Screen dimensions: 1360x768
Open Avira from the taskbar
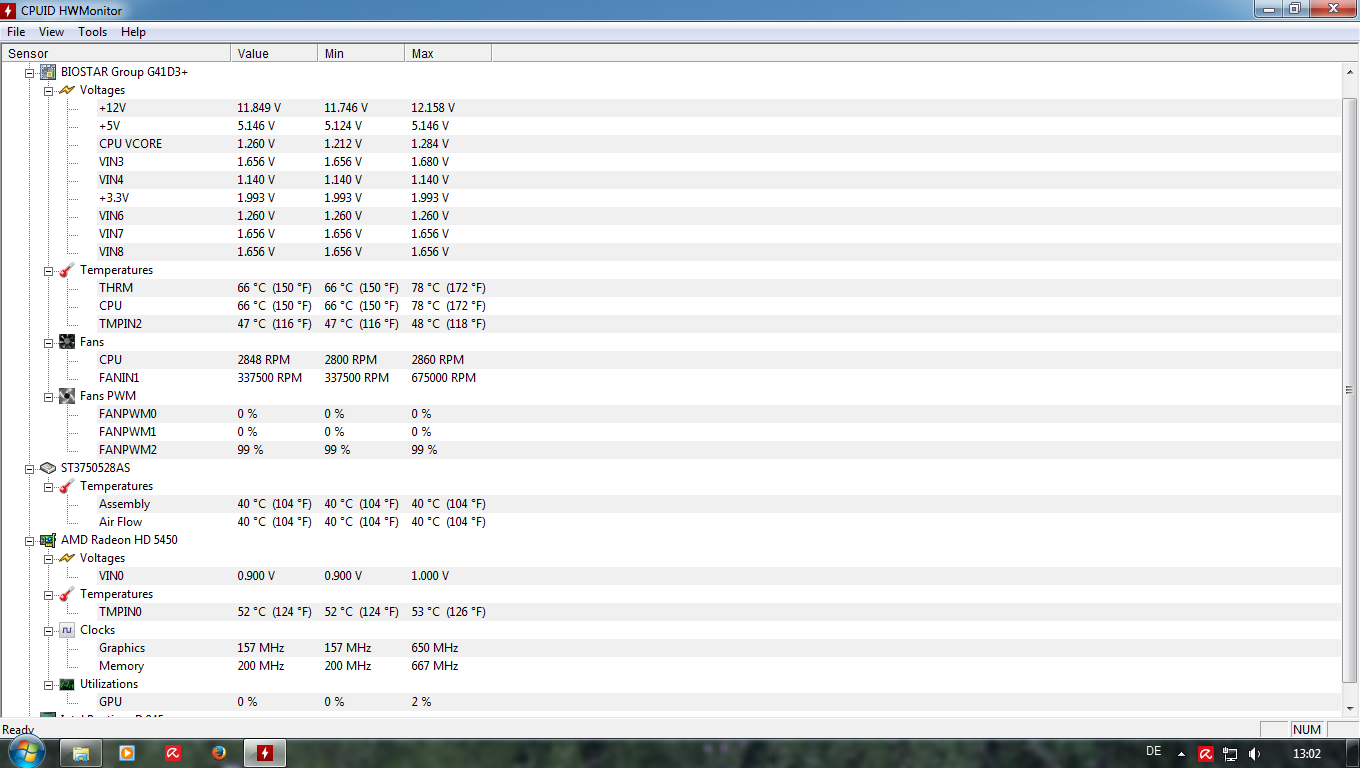[173, 753]
